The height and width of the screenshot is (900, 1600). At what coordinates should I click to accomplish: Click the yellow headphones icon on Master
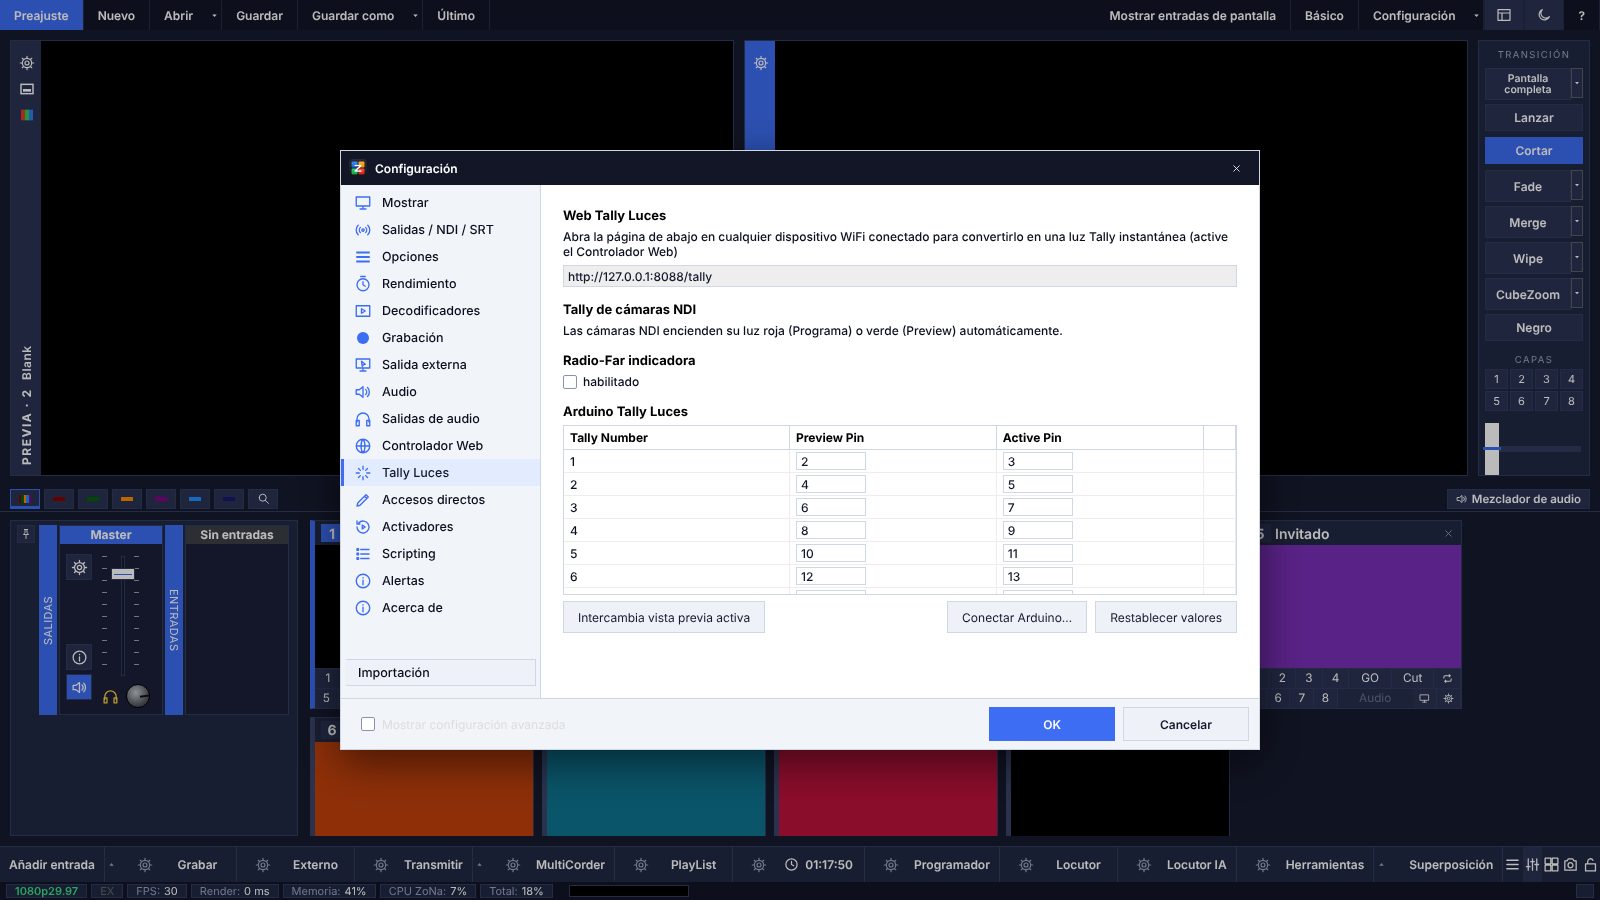click(111, 697)
